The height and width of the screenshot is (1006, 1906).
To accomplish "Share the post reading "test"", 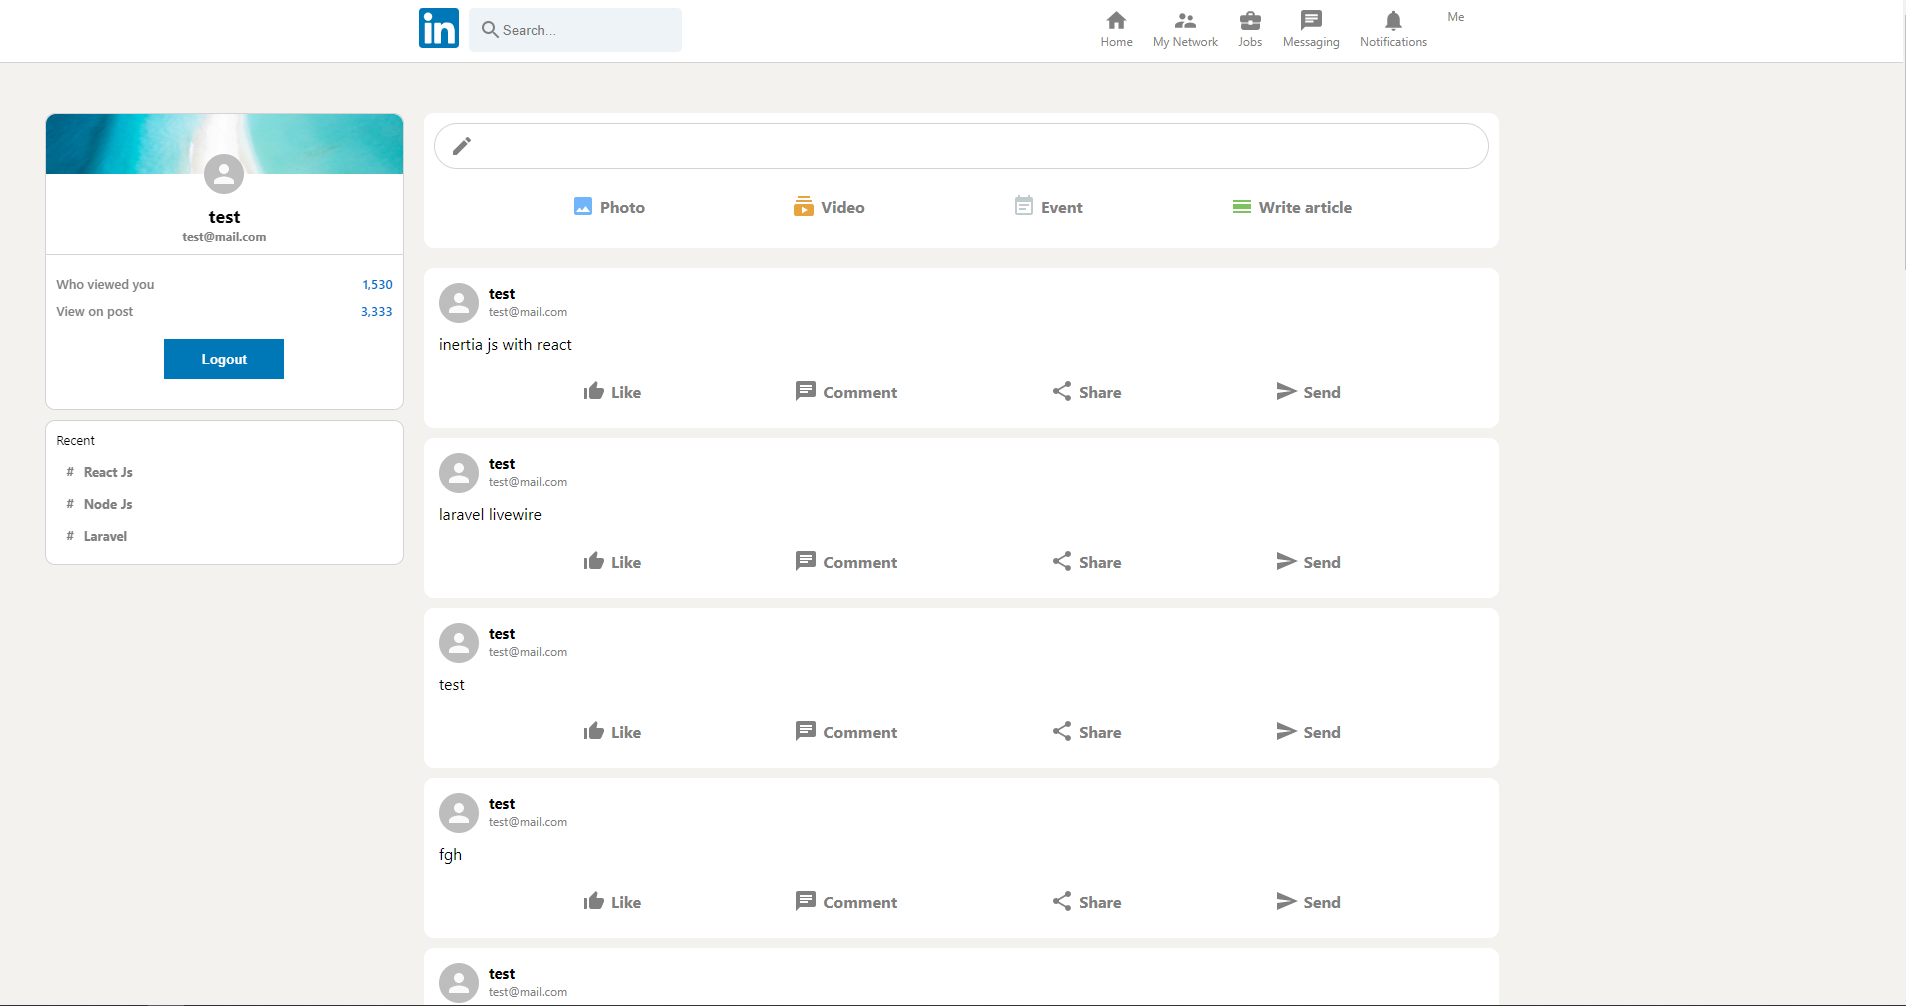I will 1086,732.
